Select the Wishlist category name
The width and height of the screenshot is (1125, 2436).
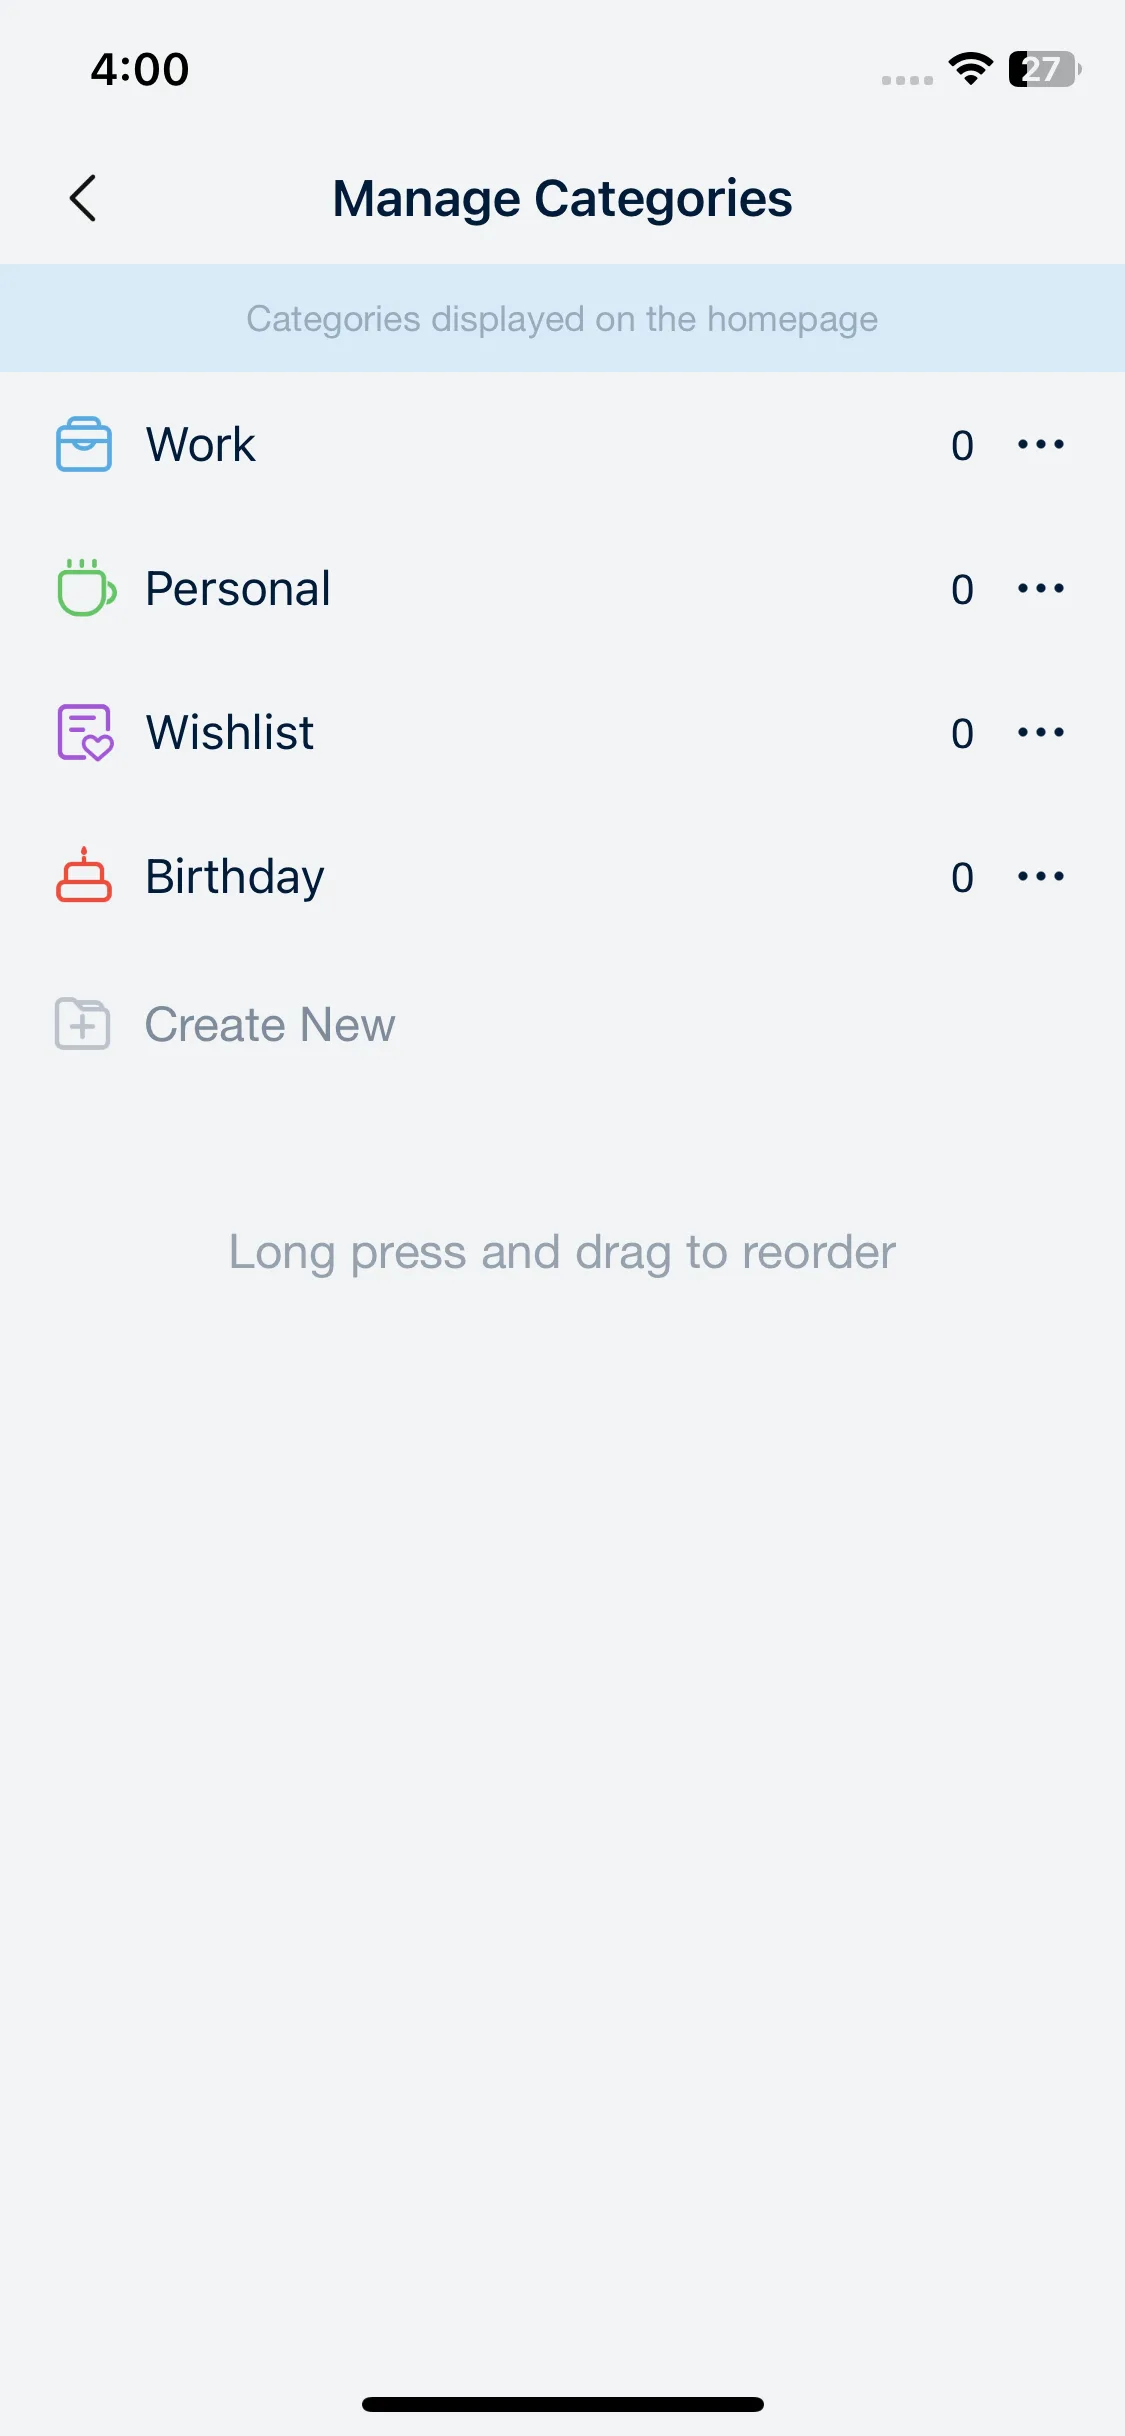point(230,732)
